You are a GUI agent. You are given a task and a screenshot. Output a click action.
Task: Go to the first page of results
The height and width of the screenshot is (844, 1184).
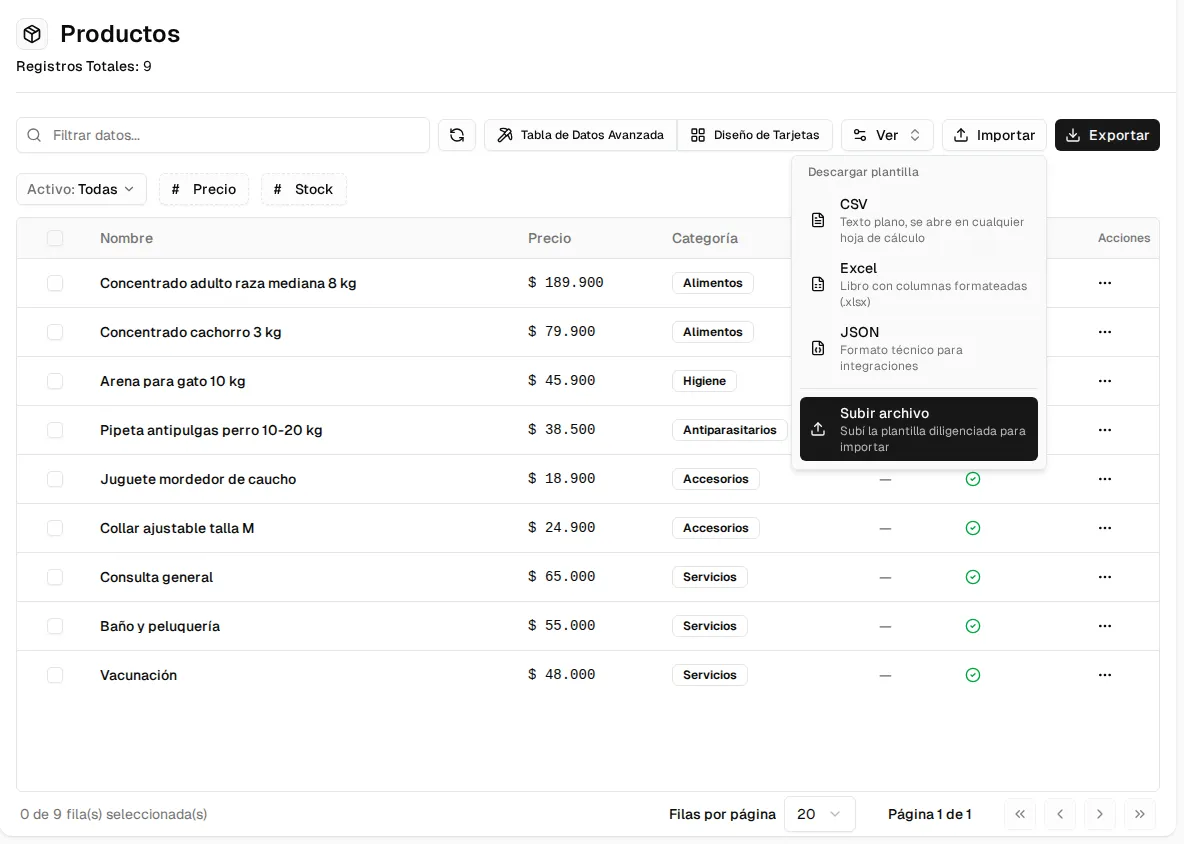click(1020, 814)
